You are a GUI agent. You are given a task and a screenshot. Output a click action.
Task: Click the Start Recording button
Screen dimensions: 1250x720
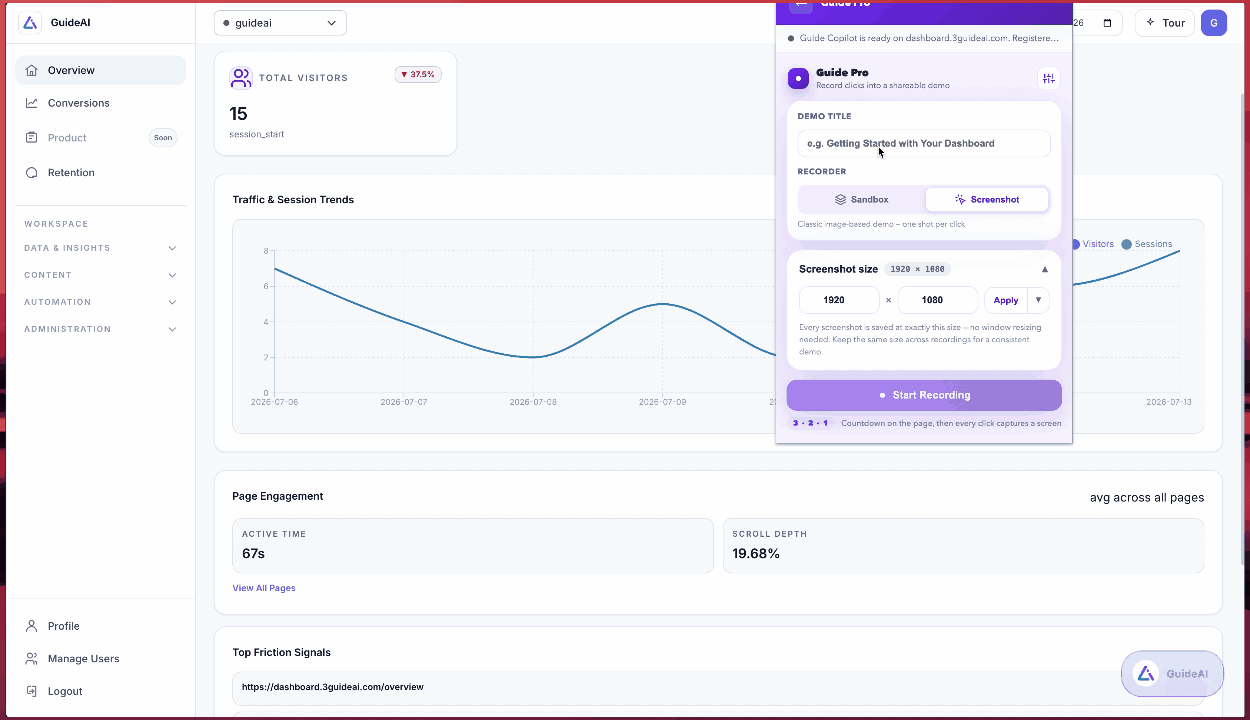click(x=924, y=395)
